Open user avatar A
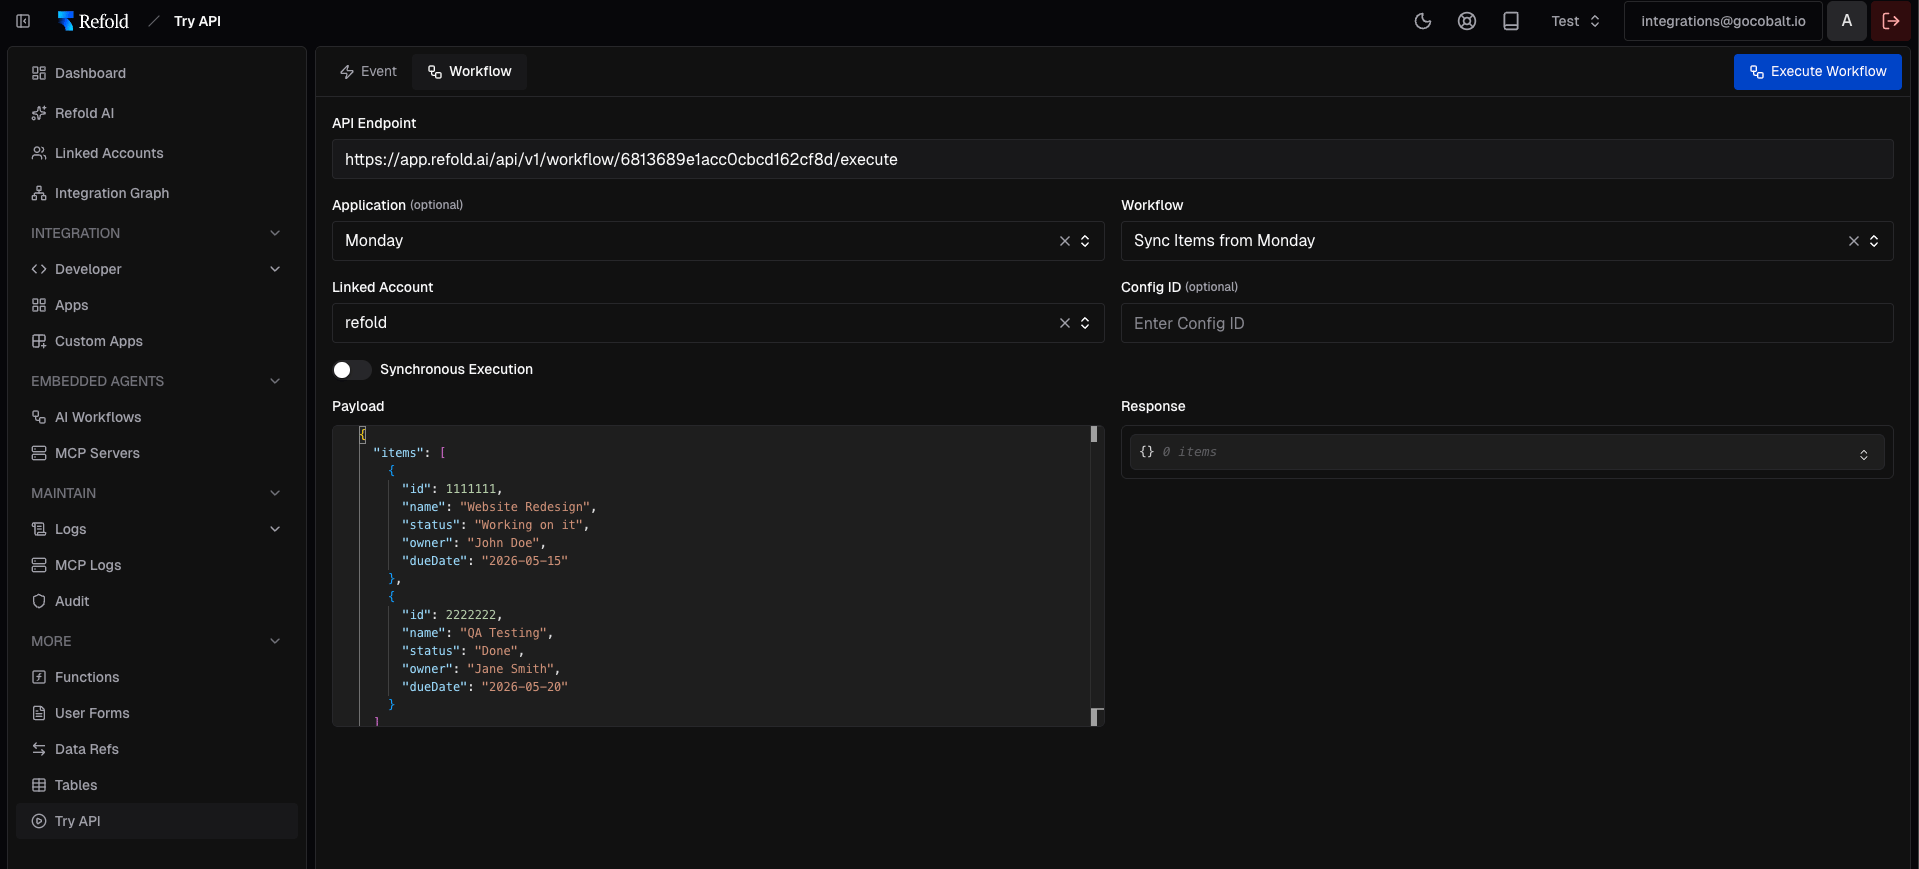Screen dimensions: 1919x869 click(1847, 21)
